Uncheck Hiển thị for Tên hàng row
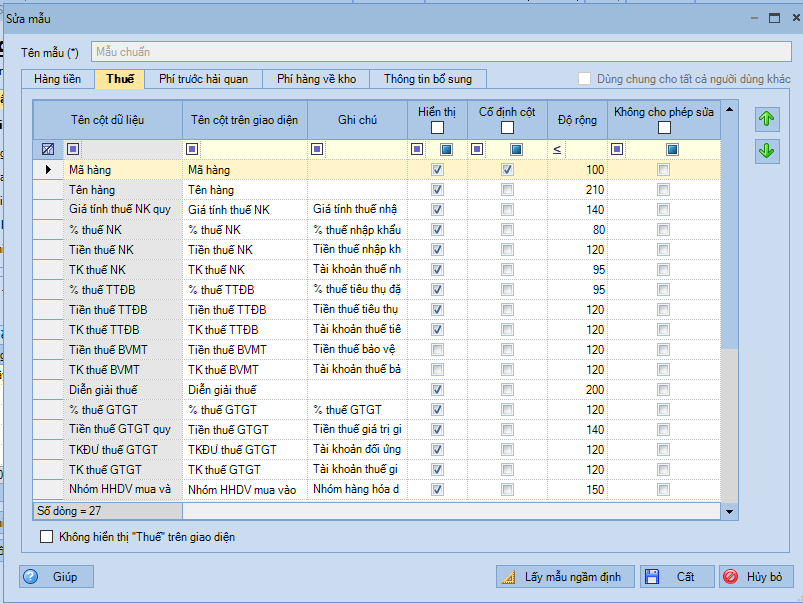Viewport: 803px width, 604px height. pos(437,190)
